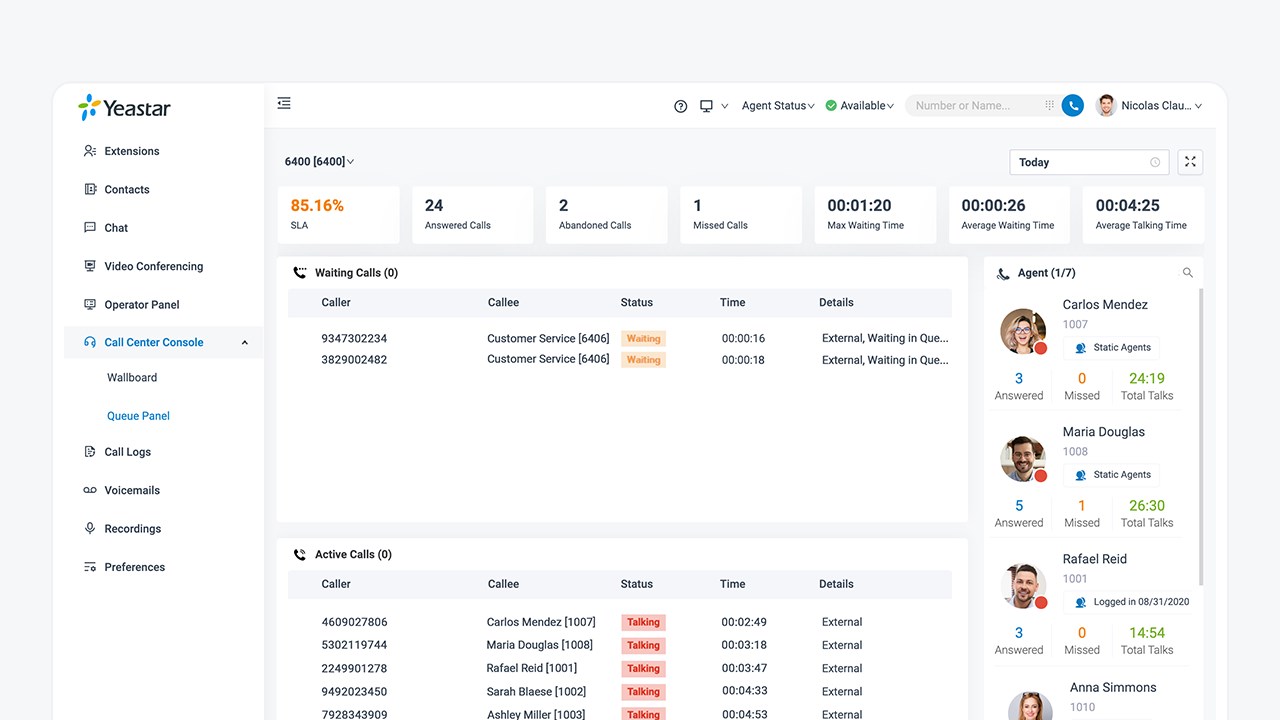This screenshot has height=720, width=1280.
Task: Collapse the sidebar with the menu icon
Action: (x=284, y=103)
